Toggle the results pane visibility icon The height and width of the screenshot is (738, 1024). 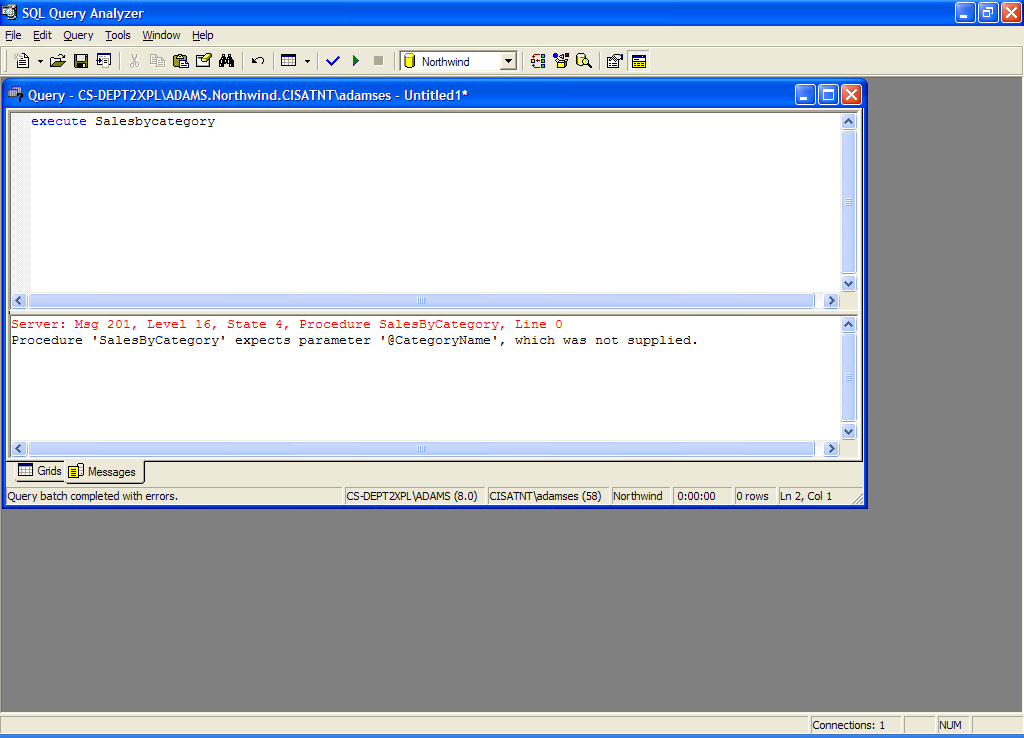tap(639, 61)
